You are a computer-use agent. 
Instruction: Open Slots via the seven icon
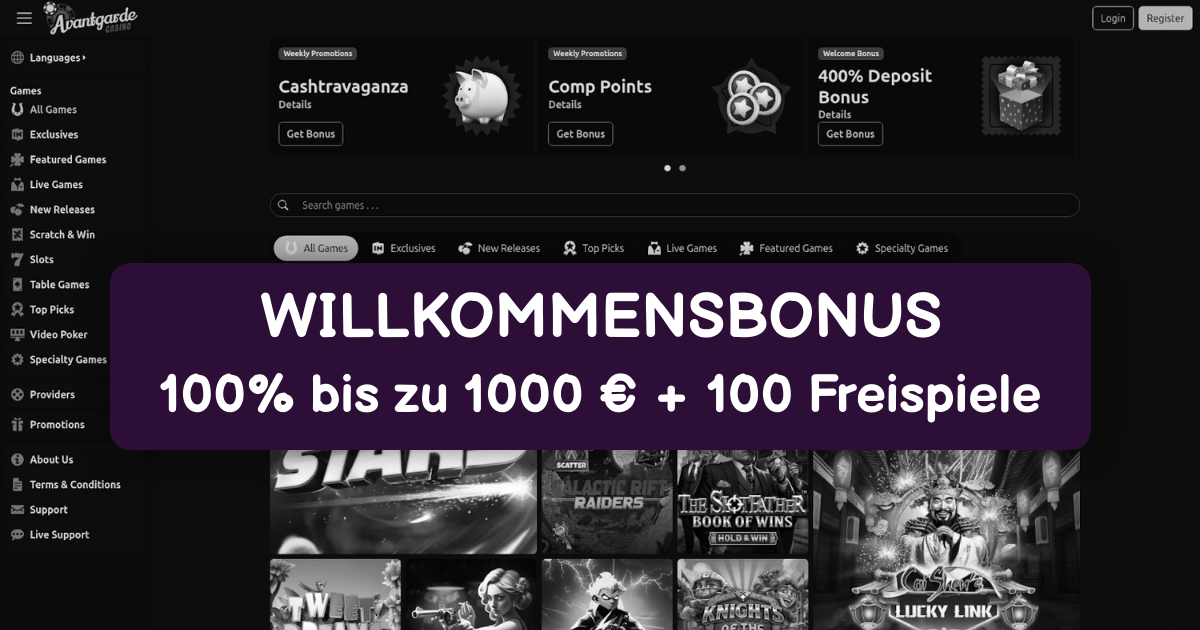(17, 259)
